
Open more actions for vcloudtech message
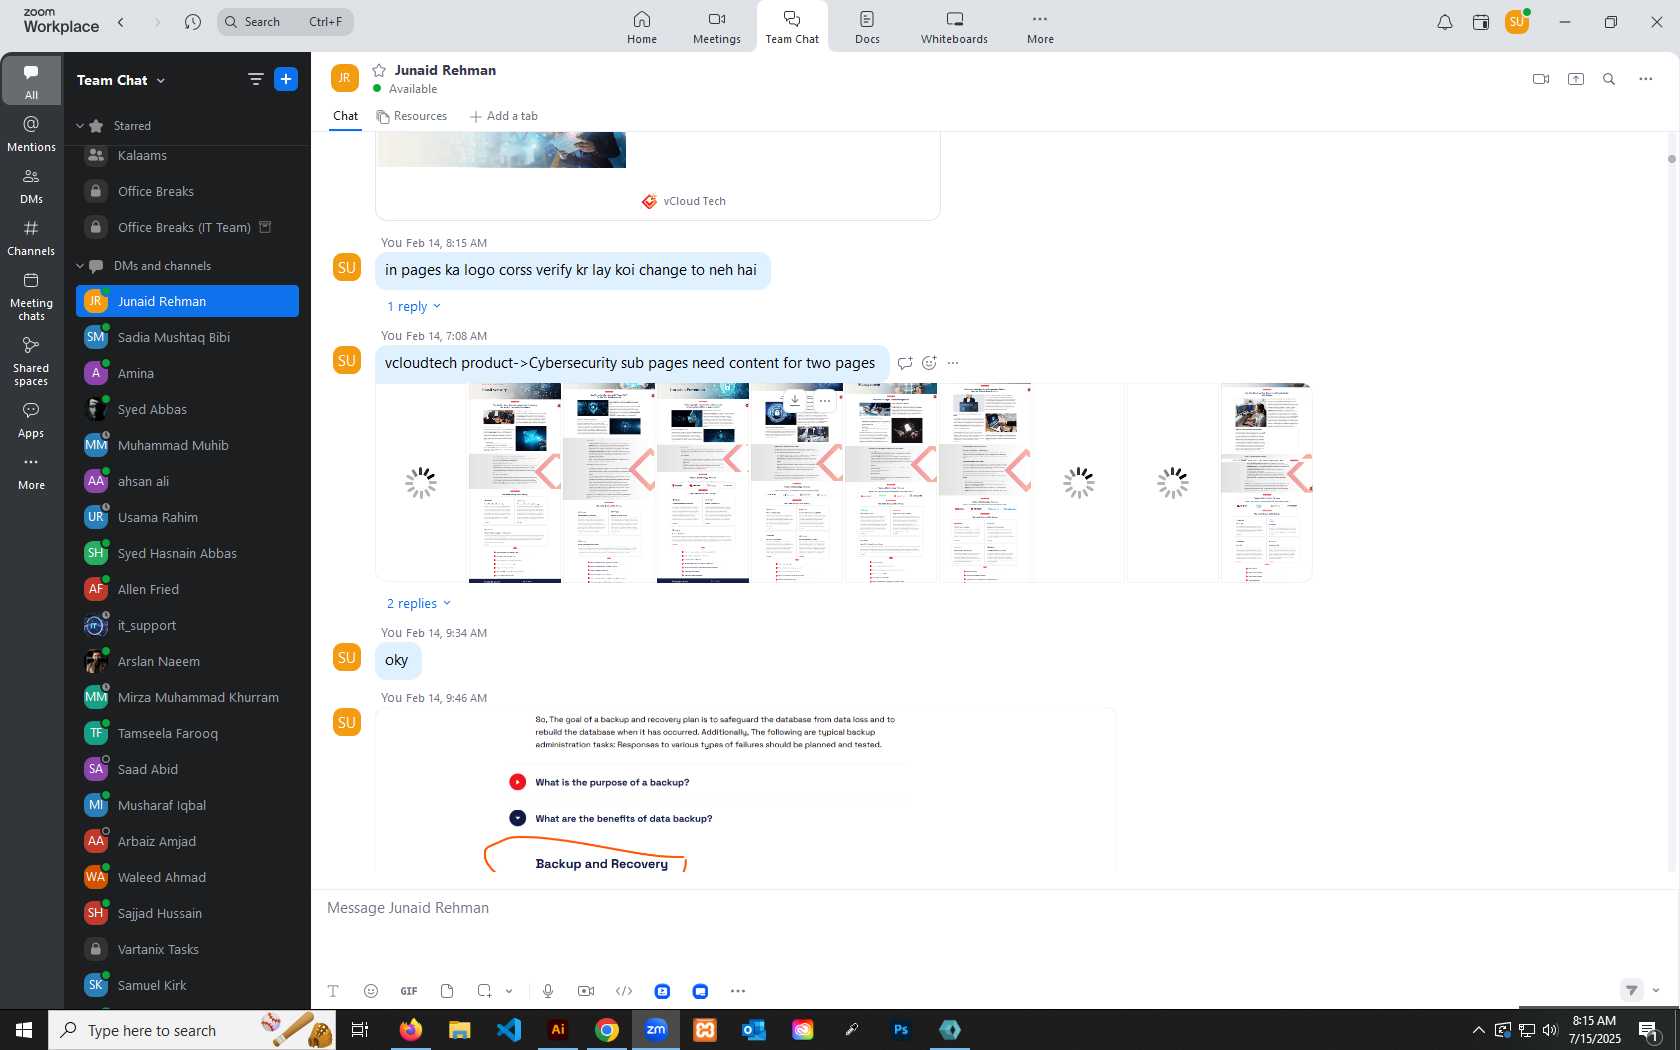pos(953,363)
